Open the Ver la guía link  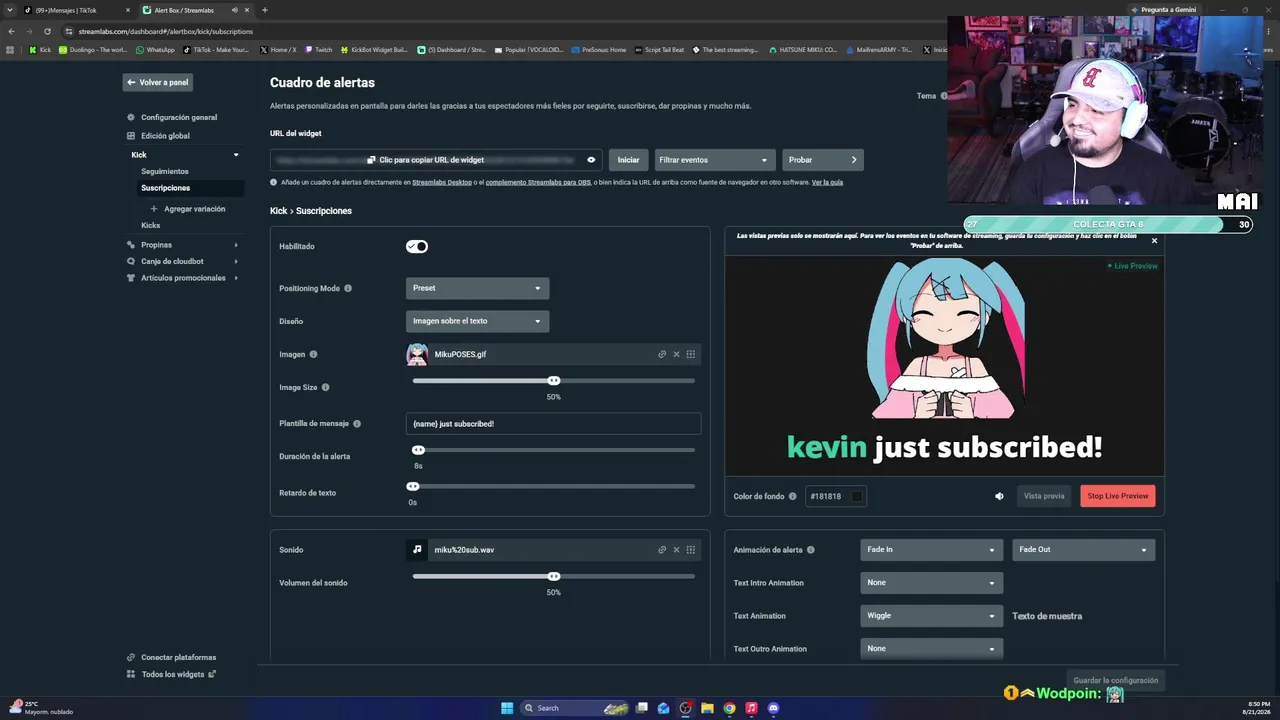(827, 182)
